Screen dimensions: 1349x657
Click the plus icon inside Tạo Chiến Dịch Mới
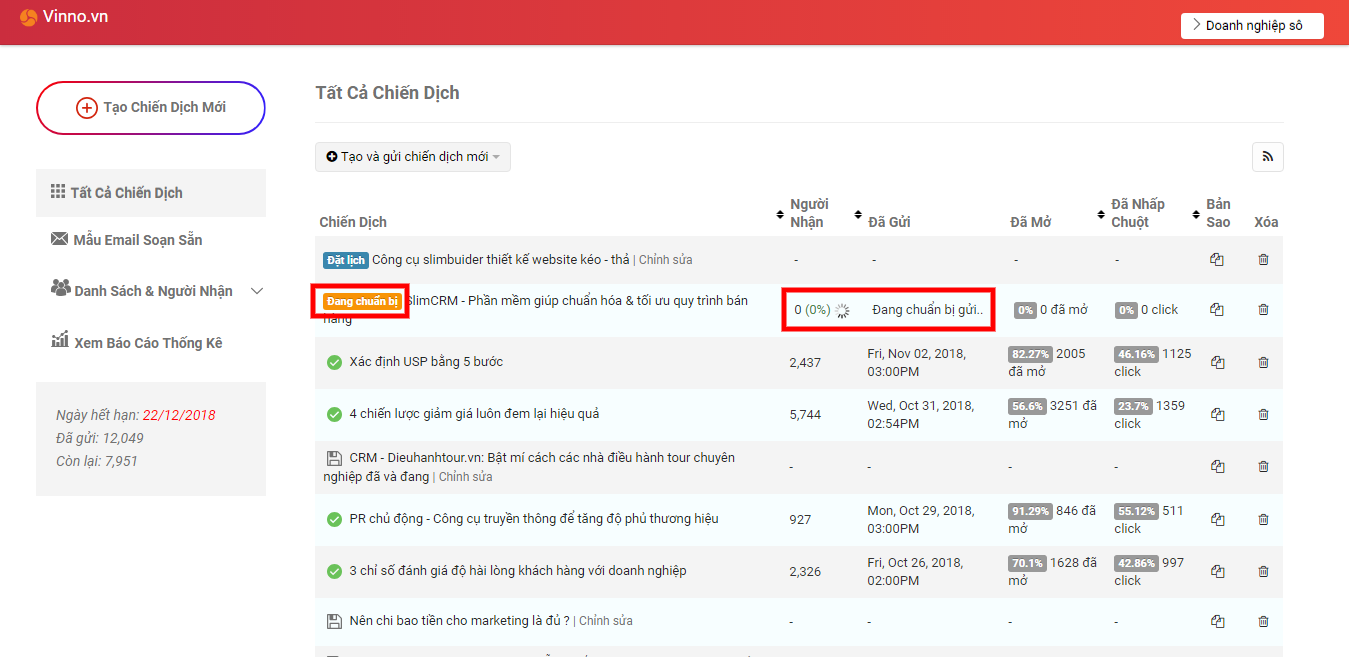point(89,108)
